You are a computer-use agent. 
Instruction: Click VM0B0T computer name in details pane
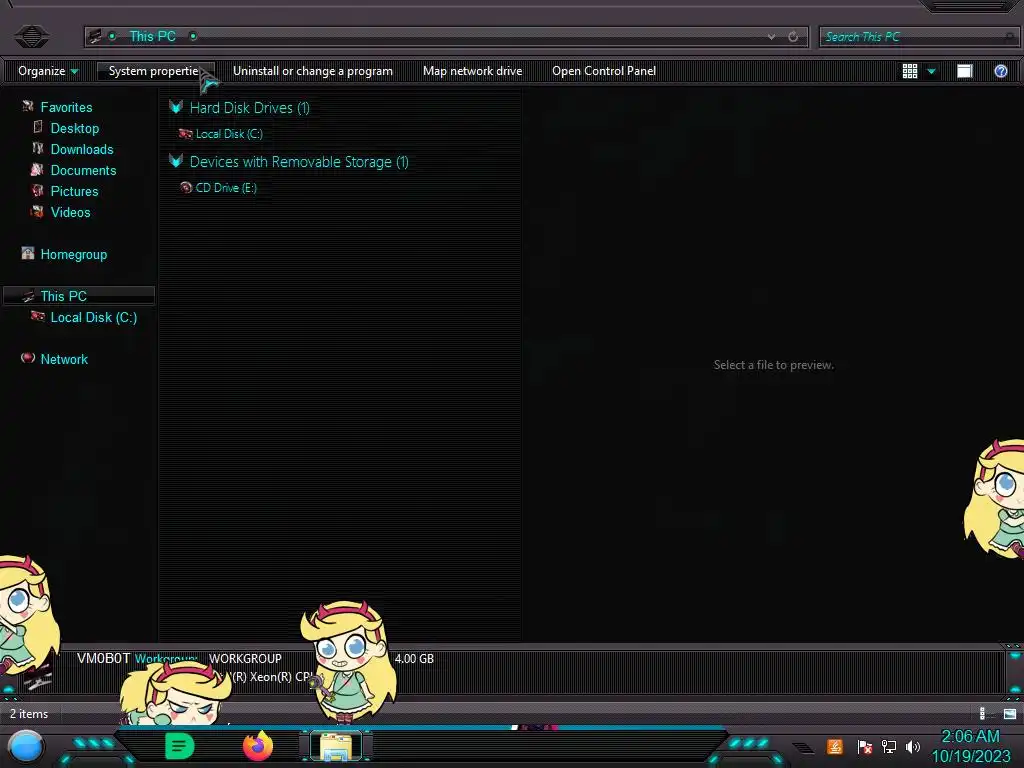[103, 658]
